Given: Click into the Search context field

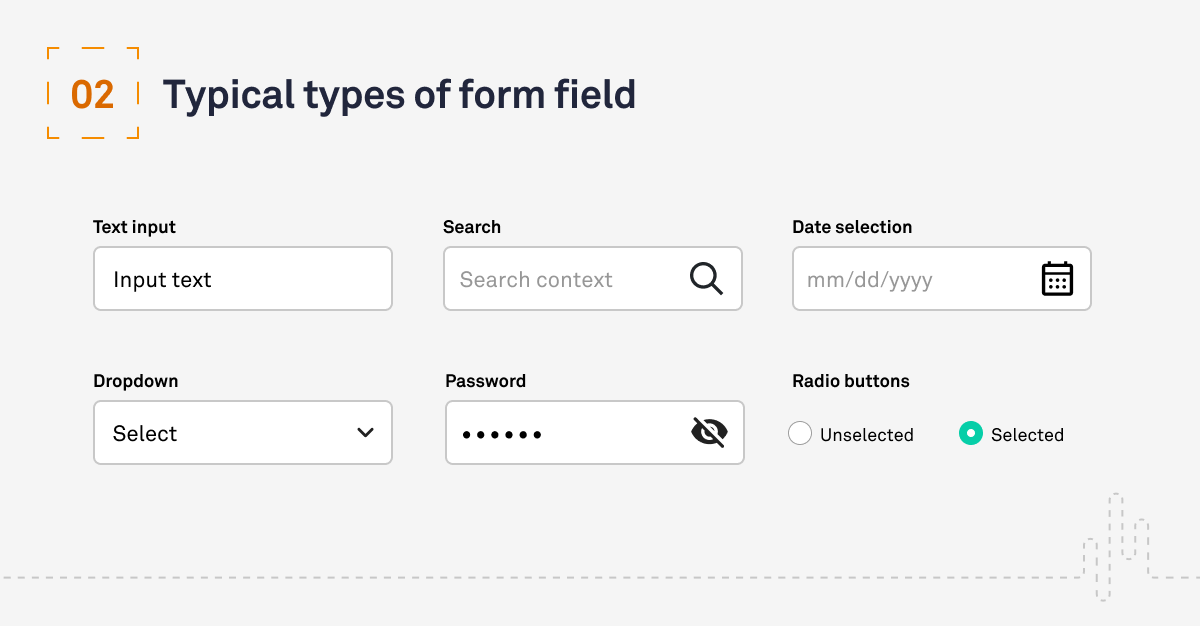Looking at the screenshot, I should point(593,279).
